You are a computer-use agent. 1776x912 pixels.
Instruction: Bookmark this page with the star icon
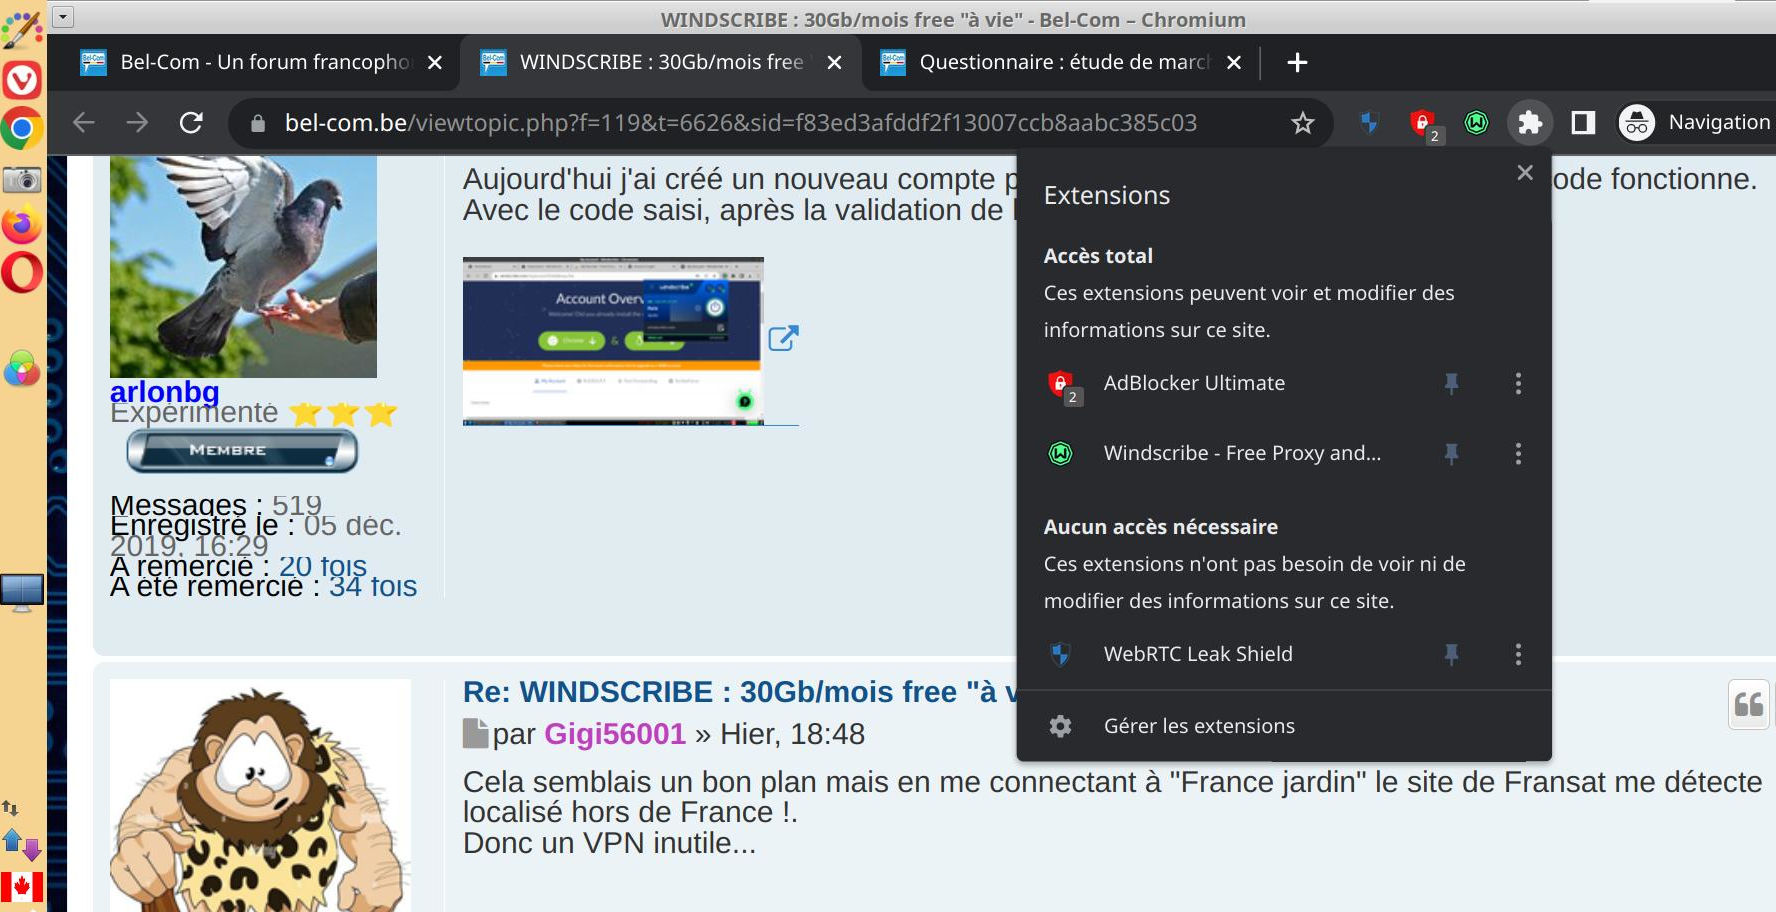pyautogui.click(x=1302, y=123)
